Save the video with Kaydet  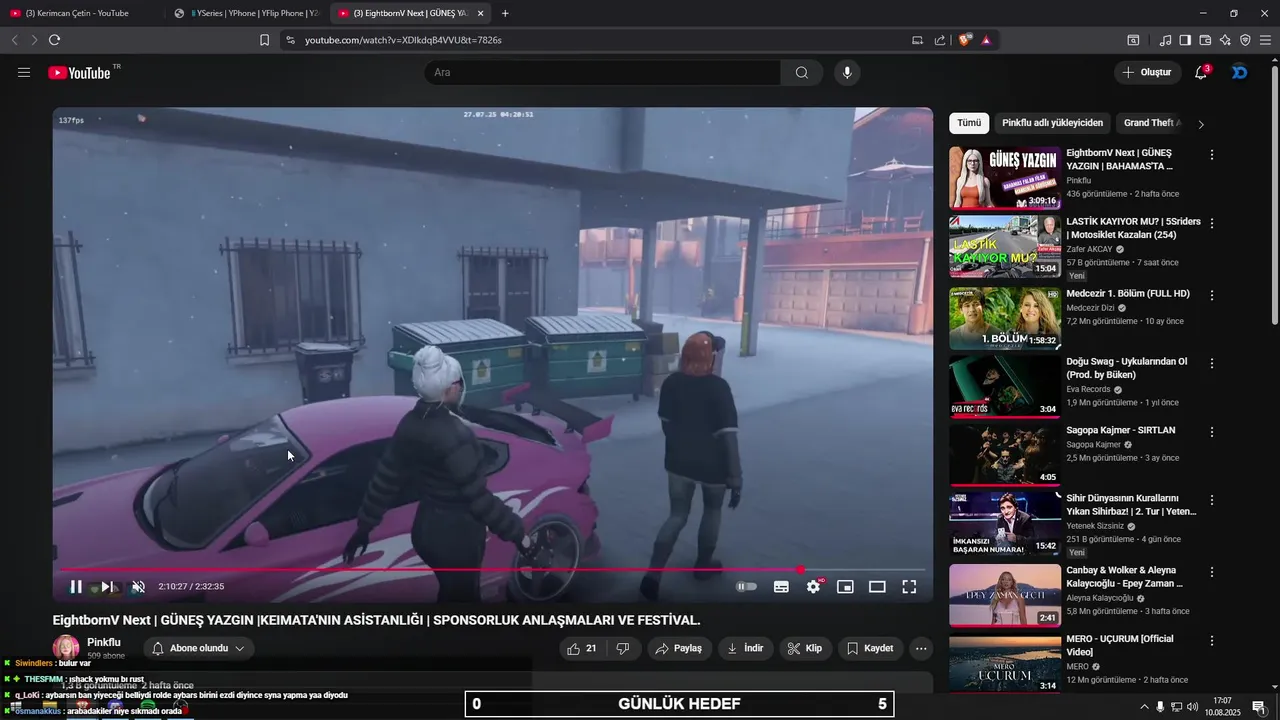coord(870,648)
